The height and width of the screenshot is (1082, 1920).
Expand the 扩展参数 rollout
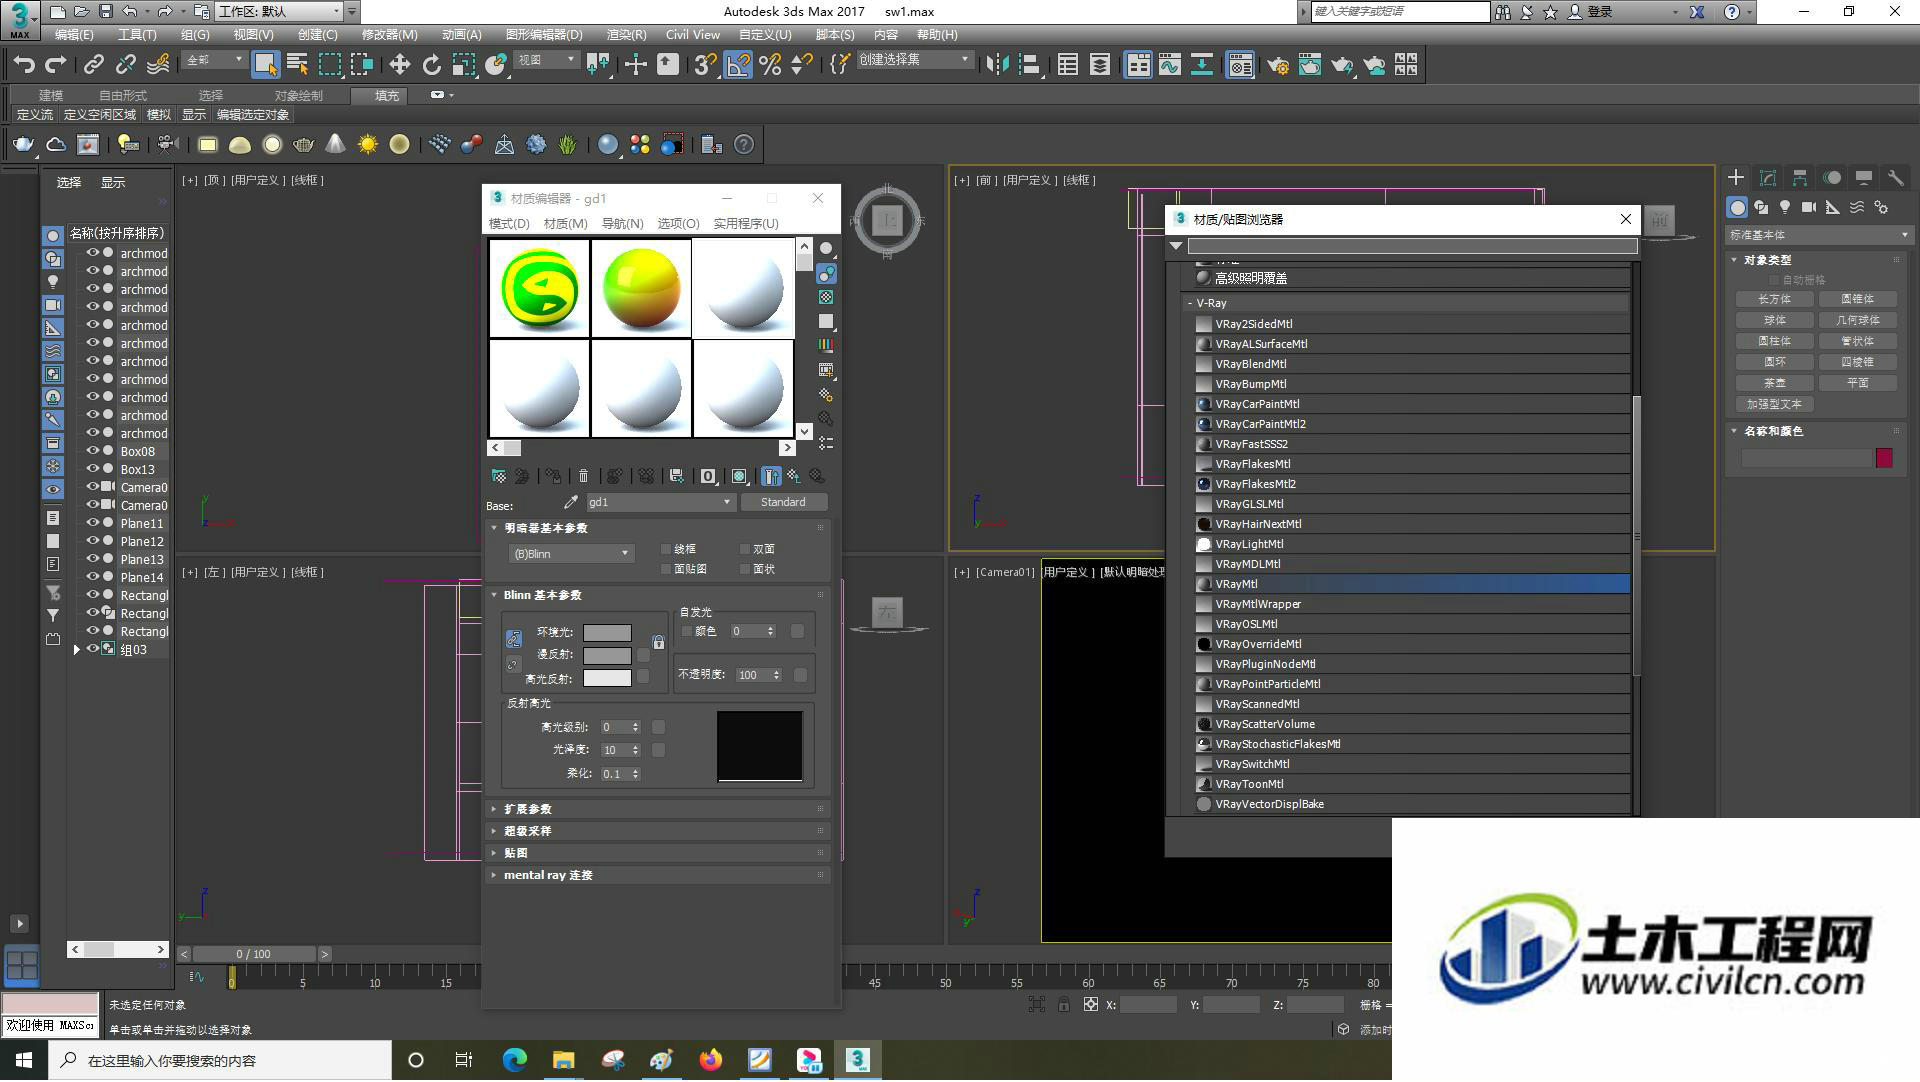click(657, 809)
